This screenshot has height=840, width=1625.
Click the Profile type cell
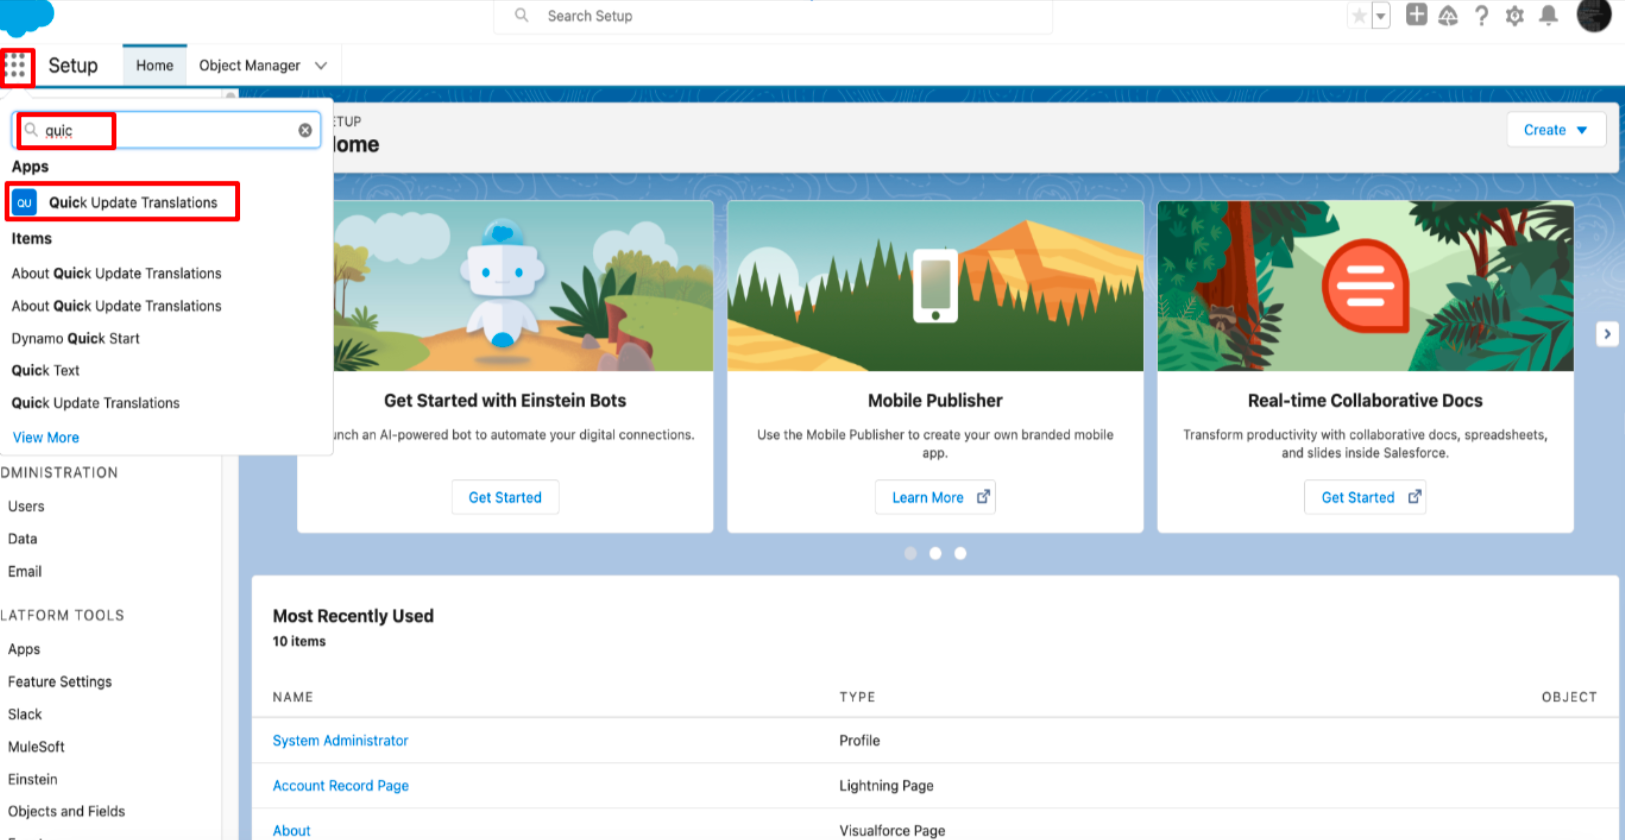(x=859, y=740)
